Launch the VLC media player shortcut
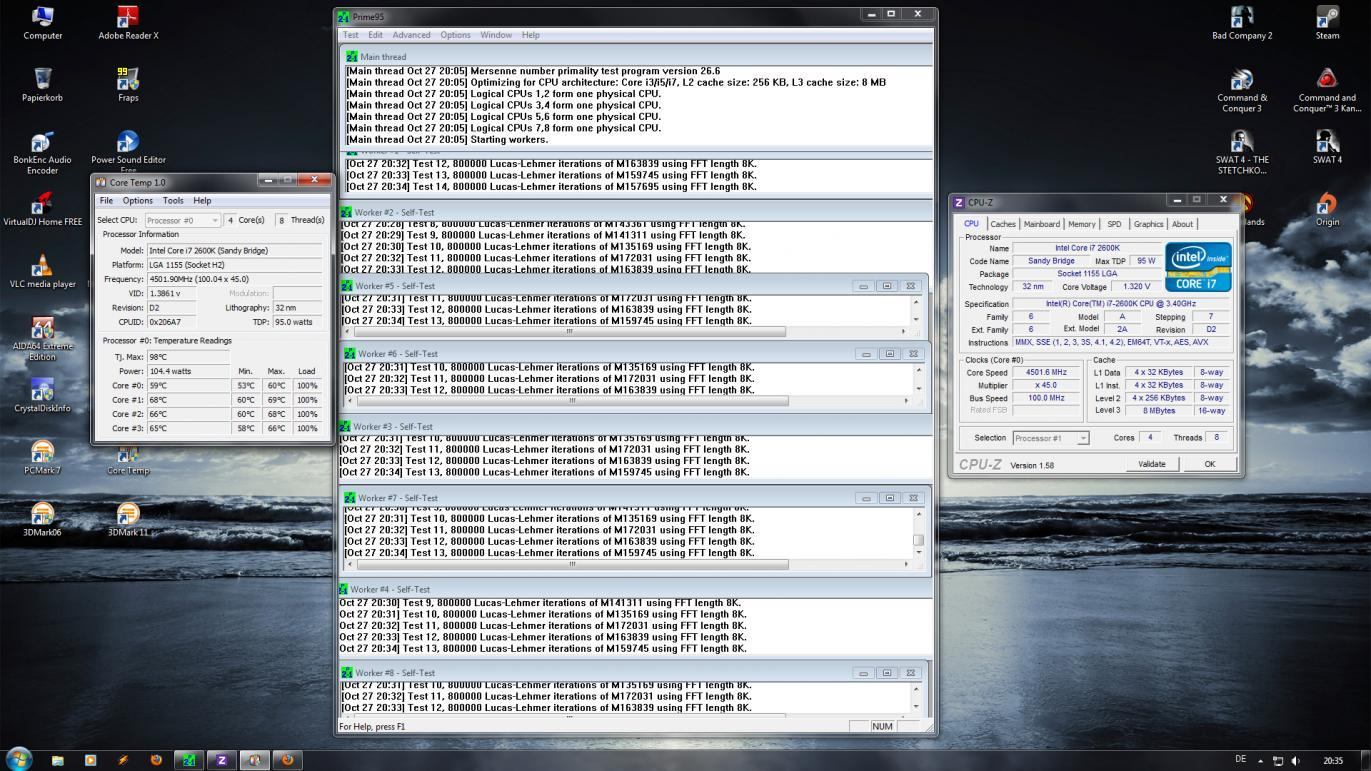The image size is (1371, 771). [x=43, y=271]
